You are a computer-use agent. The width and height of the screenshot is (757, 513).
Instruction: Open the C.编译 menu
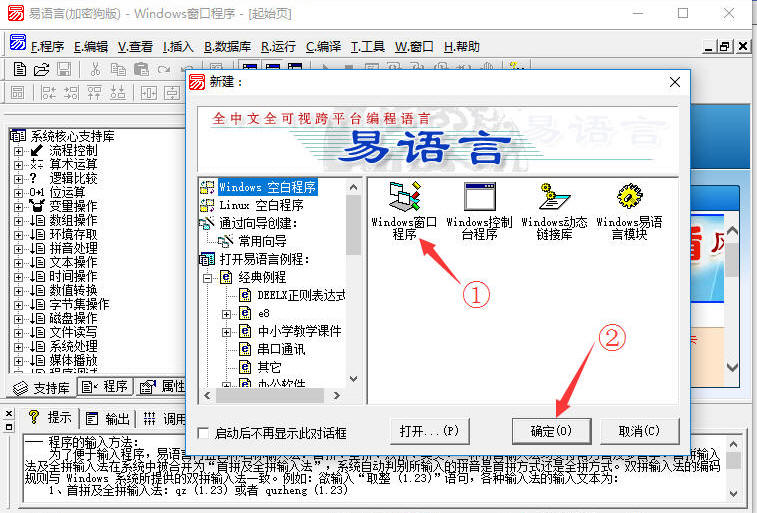point(323,46)
